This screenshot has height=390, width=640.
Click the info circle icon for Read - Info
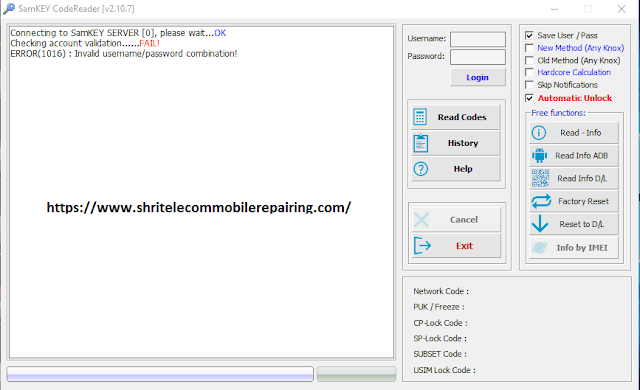539,133
